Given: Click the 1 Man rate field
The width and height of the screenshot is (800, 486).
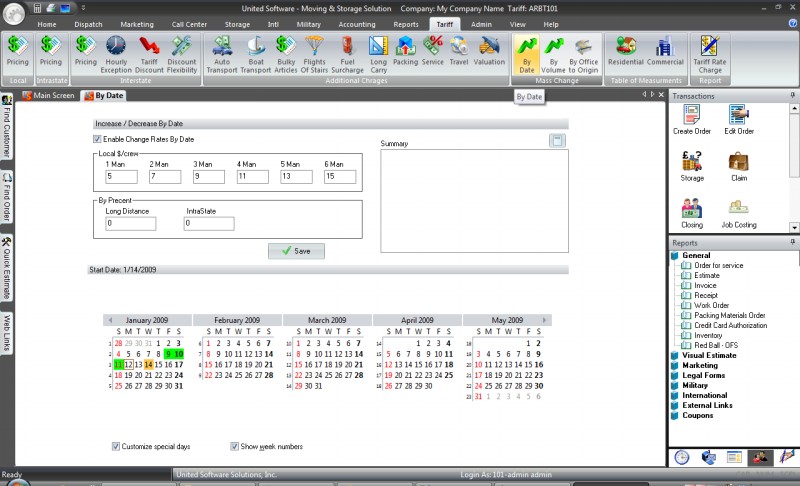Looking at the screenshot, I should coord(121,176).
